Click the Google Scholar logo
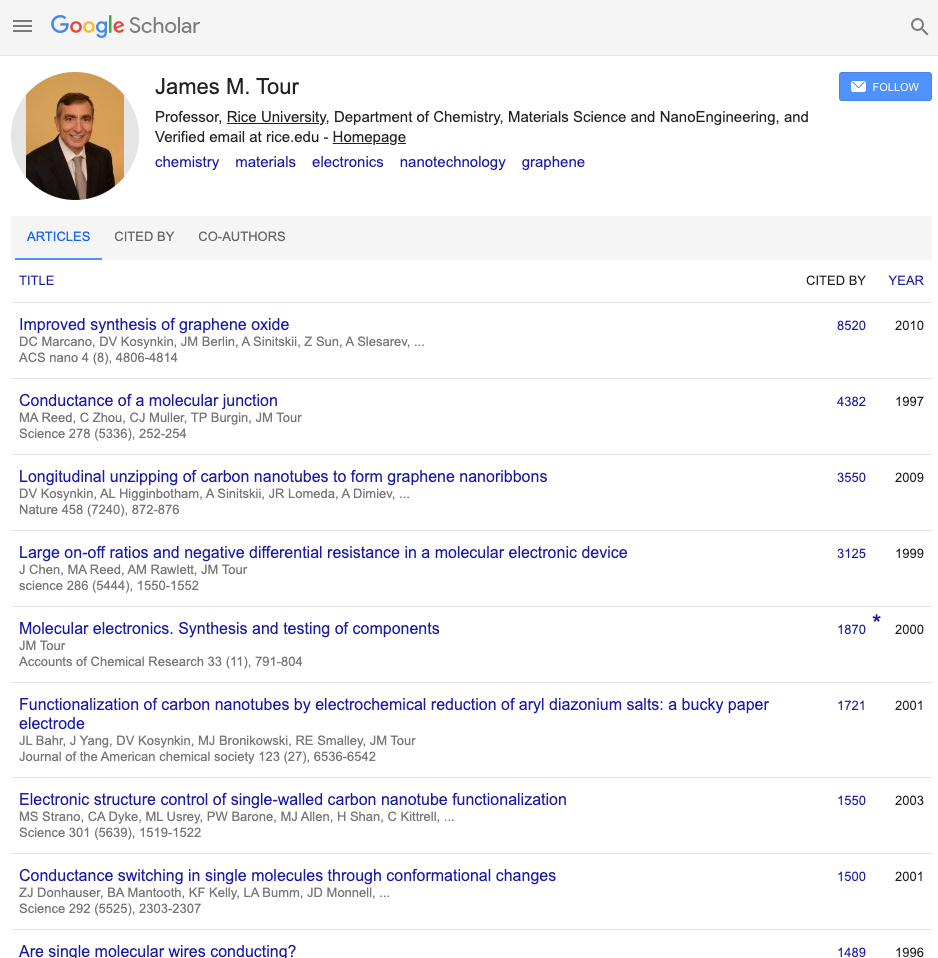This screenshot has width=938, height=958. (x=125, y=26)
